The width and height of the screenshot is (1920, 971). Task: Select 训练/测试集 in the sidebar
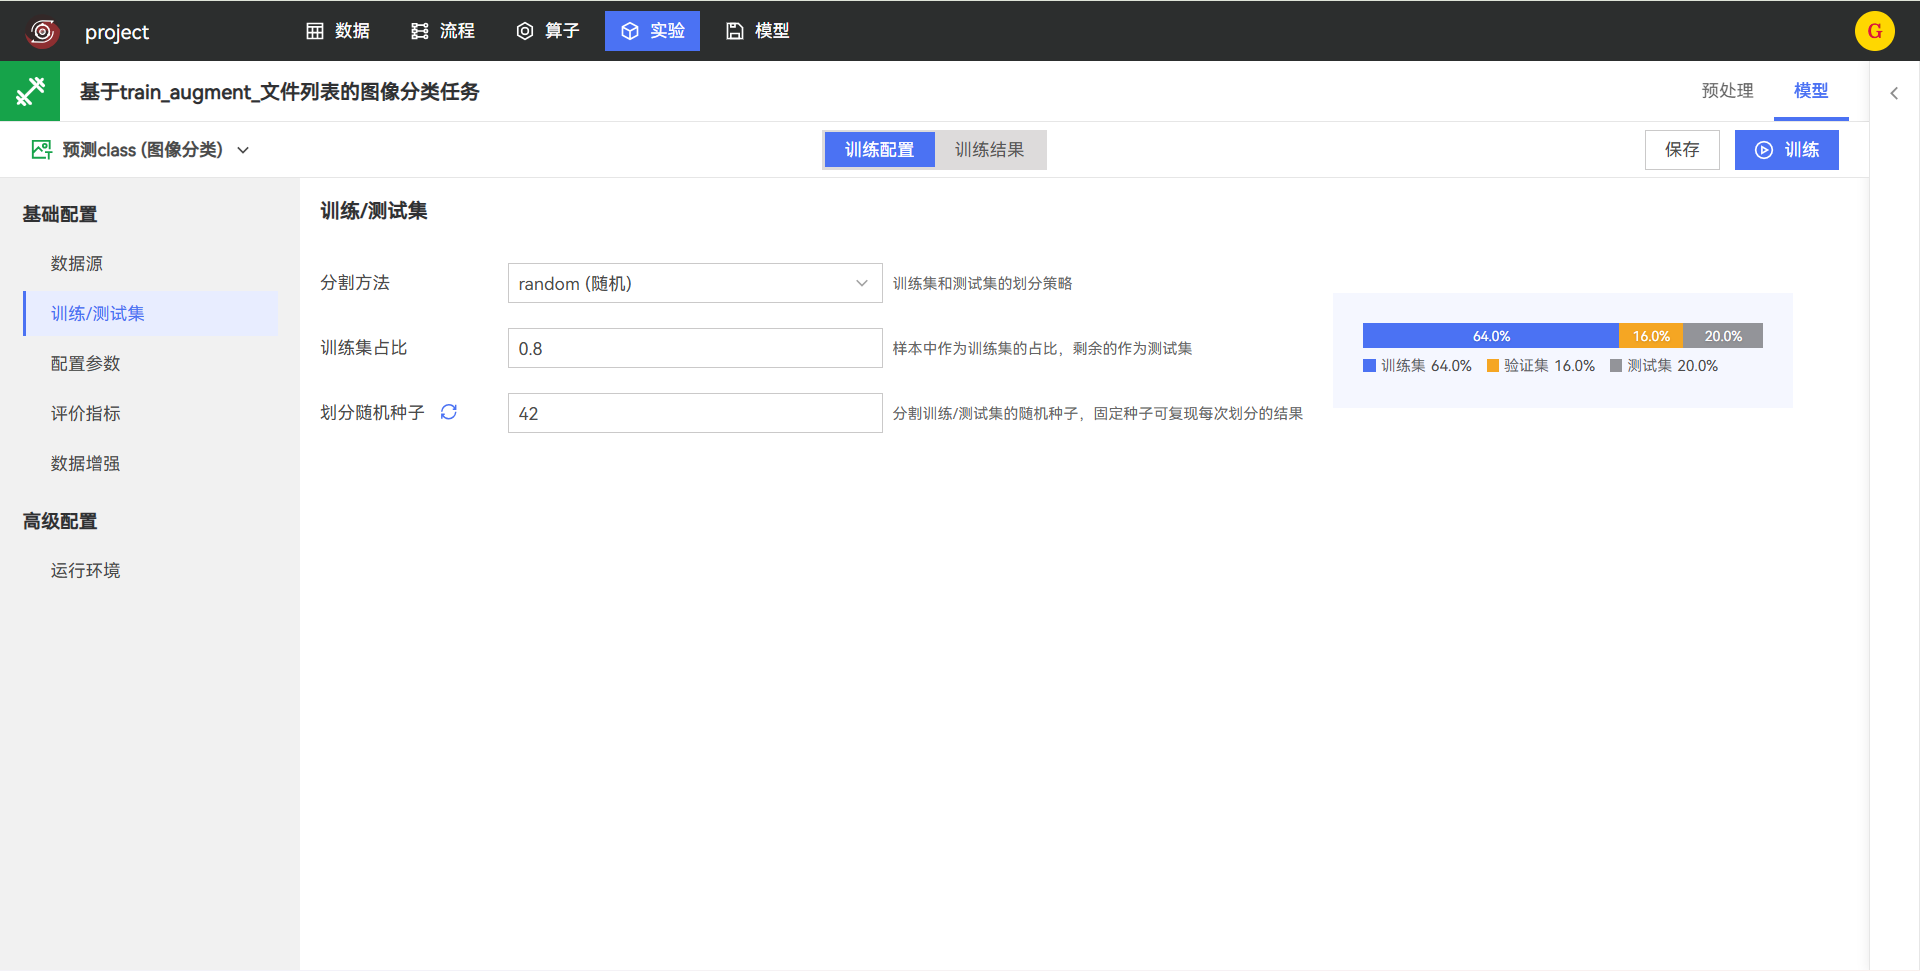[150, 314]
